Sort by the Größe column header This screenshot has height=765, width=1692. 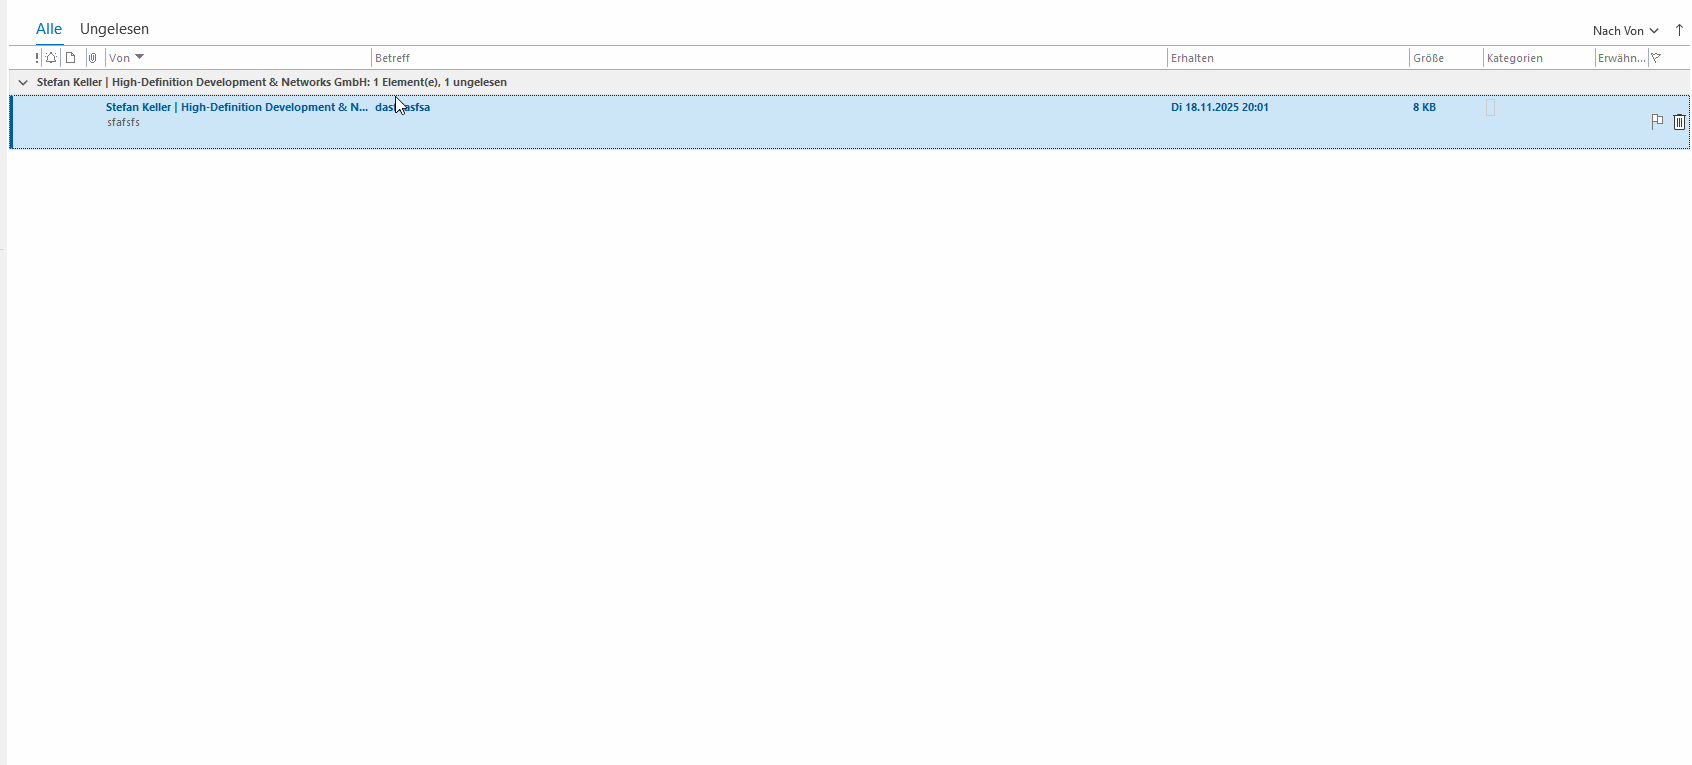point(1428,58)
